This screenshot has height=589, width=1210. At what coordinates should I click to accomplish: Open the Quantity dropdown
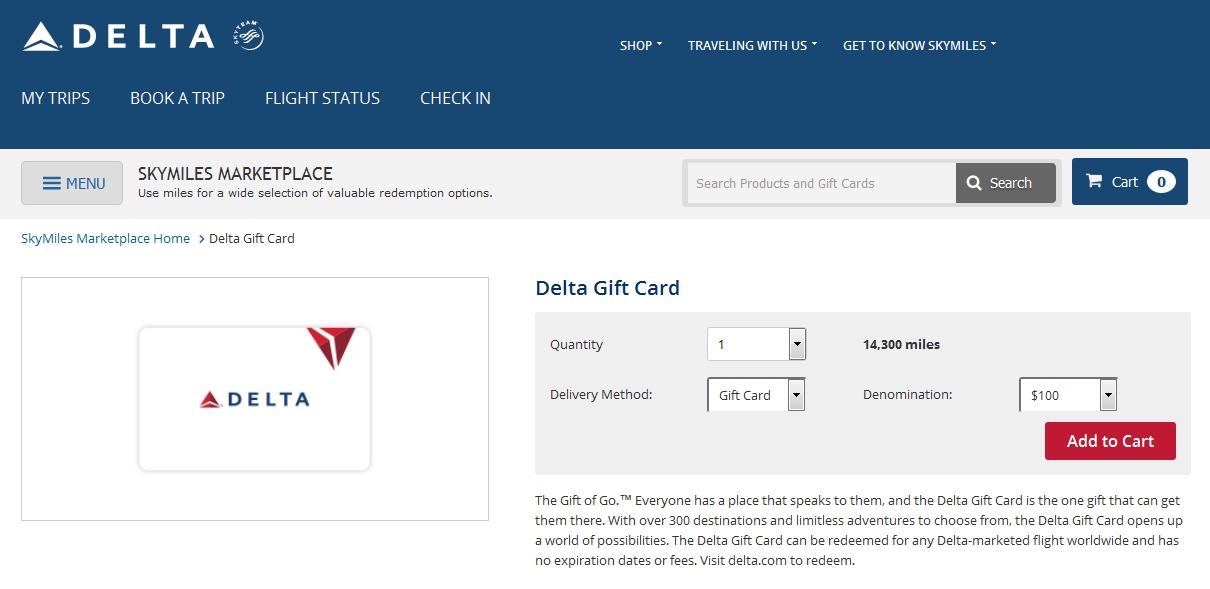tap(797, 344)
